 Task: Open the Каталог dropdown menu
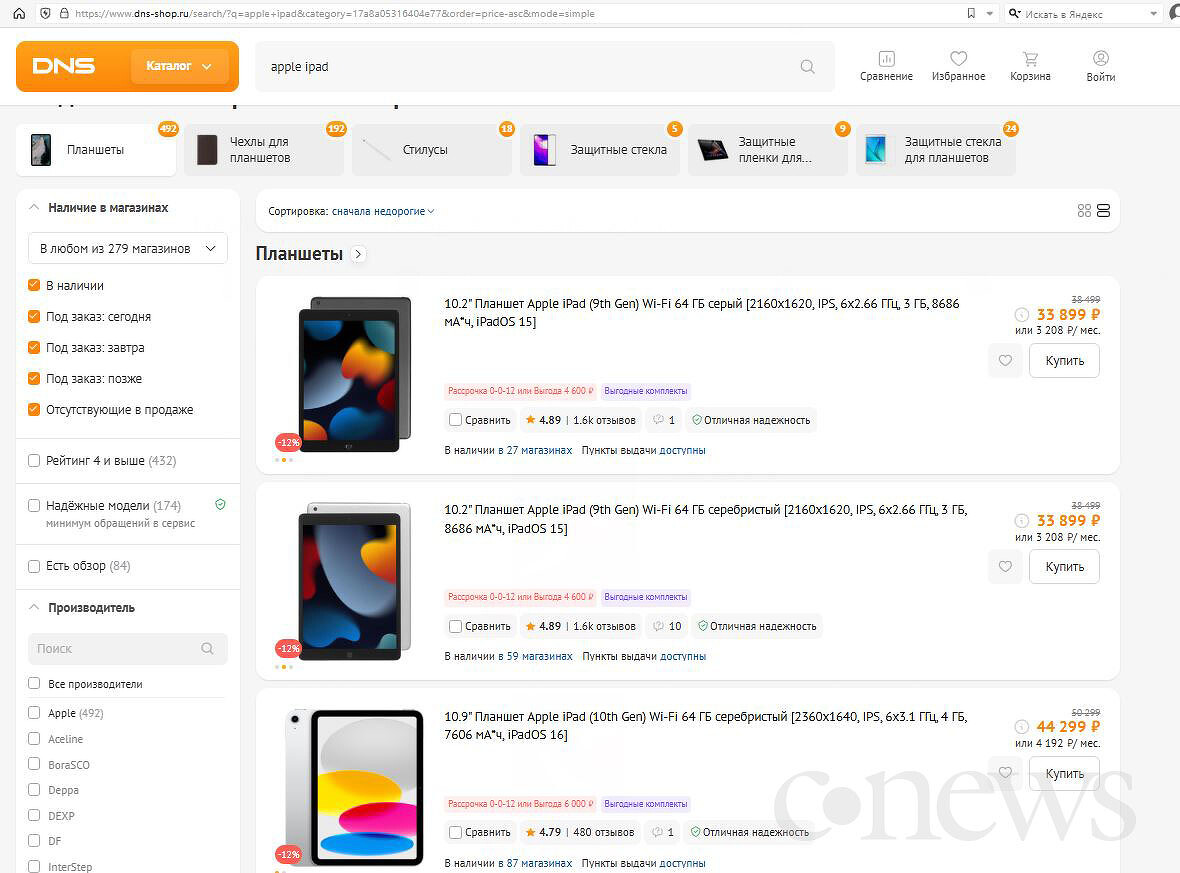179,66
